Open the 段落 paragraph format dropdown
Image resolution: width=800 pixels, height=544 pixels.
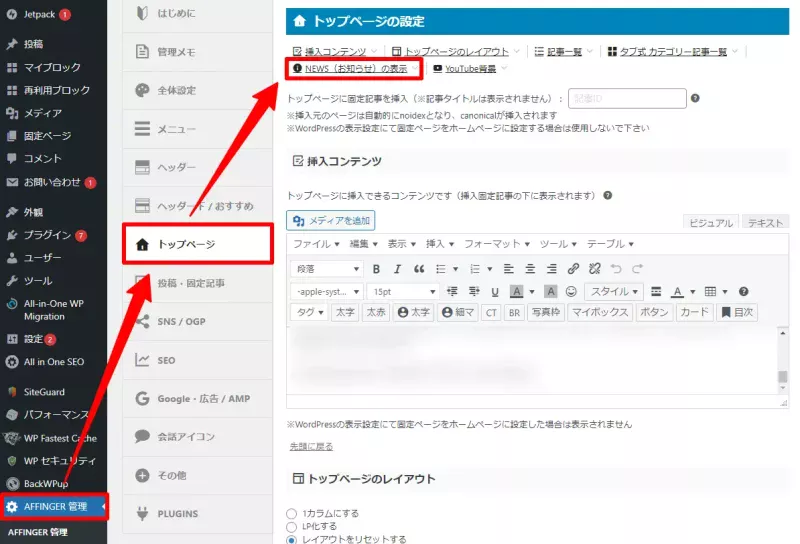click(327, 269)
